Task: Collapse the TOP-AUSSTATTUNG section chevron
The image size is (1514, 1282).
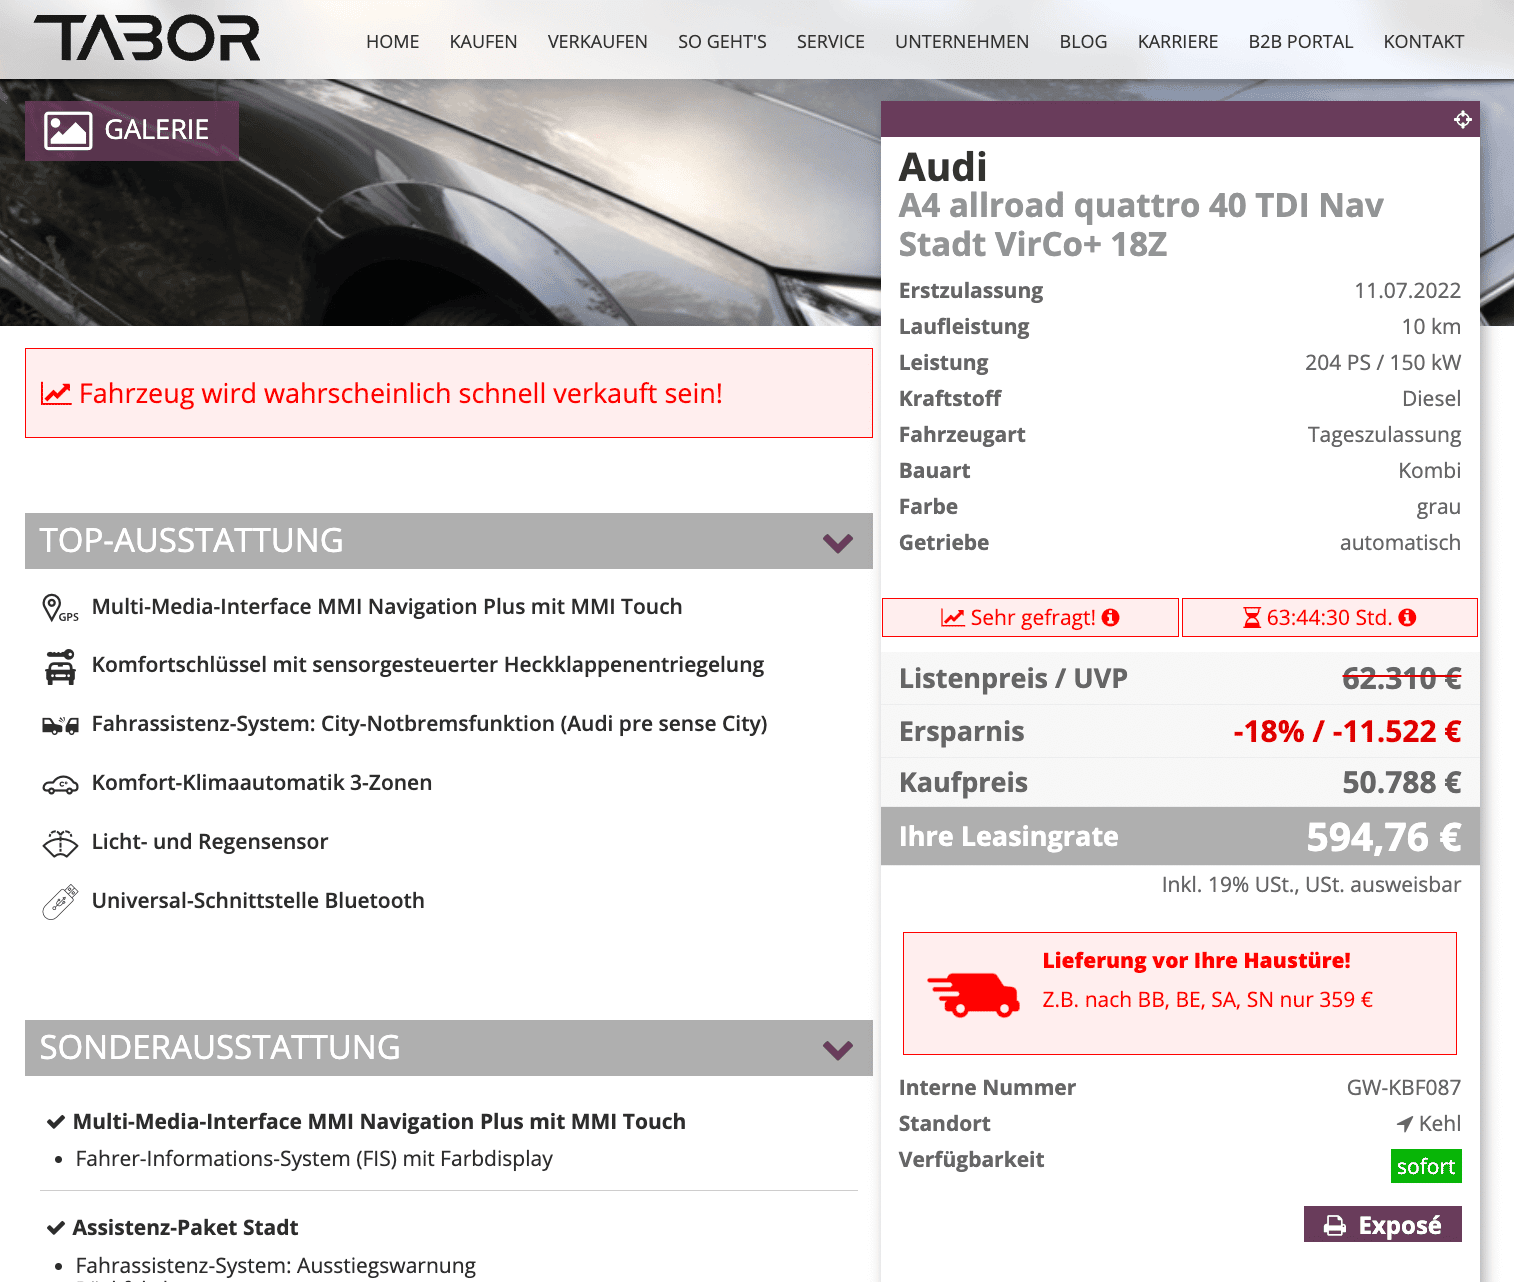Action: click(x=837, y=542)
